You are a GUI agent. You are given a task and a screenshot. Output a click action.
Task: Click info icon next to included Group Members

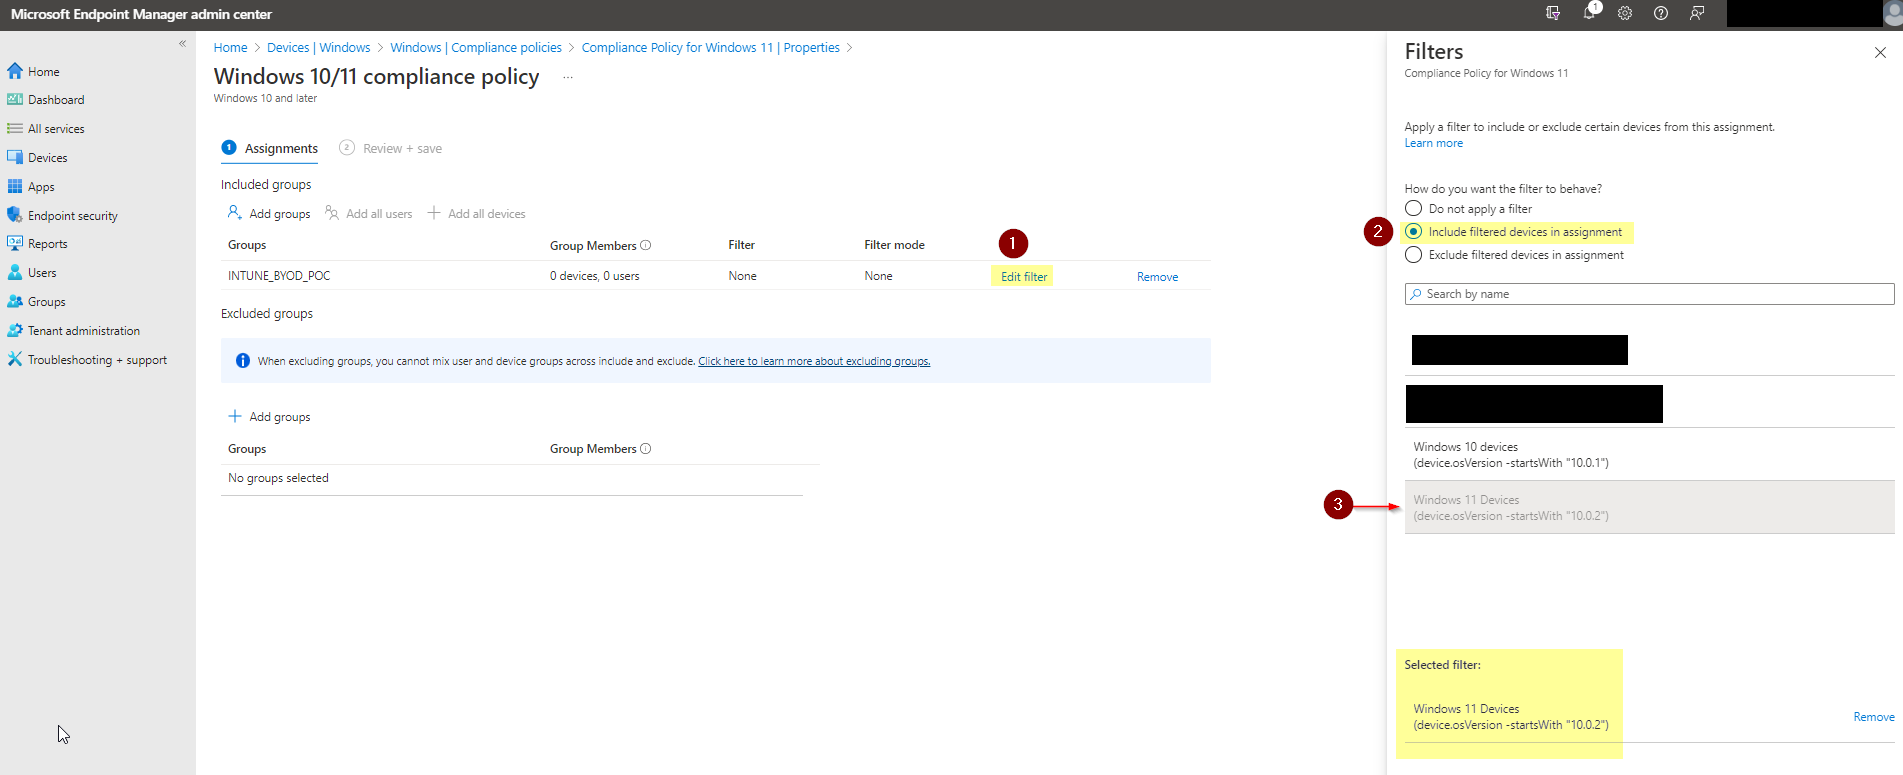pyautogui.click(x=646, y=245)
